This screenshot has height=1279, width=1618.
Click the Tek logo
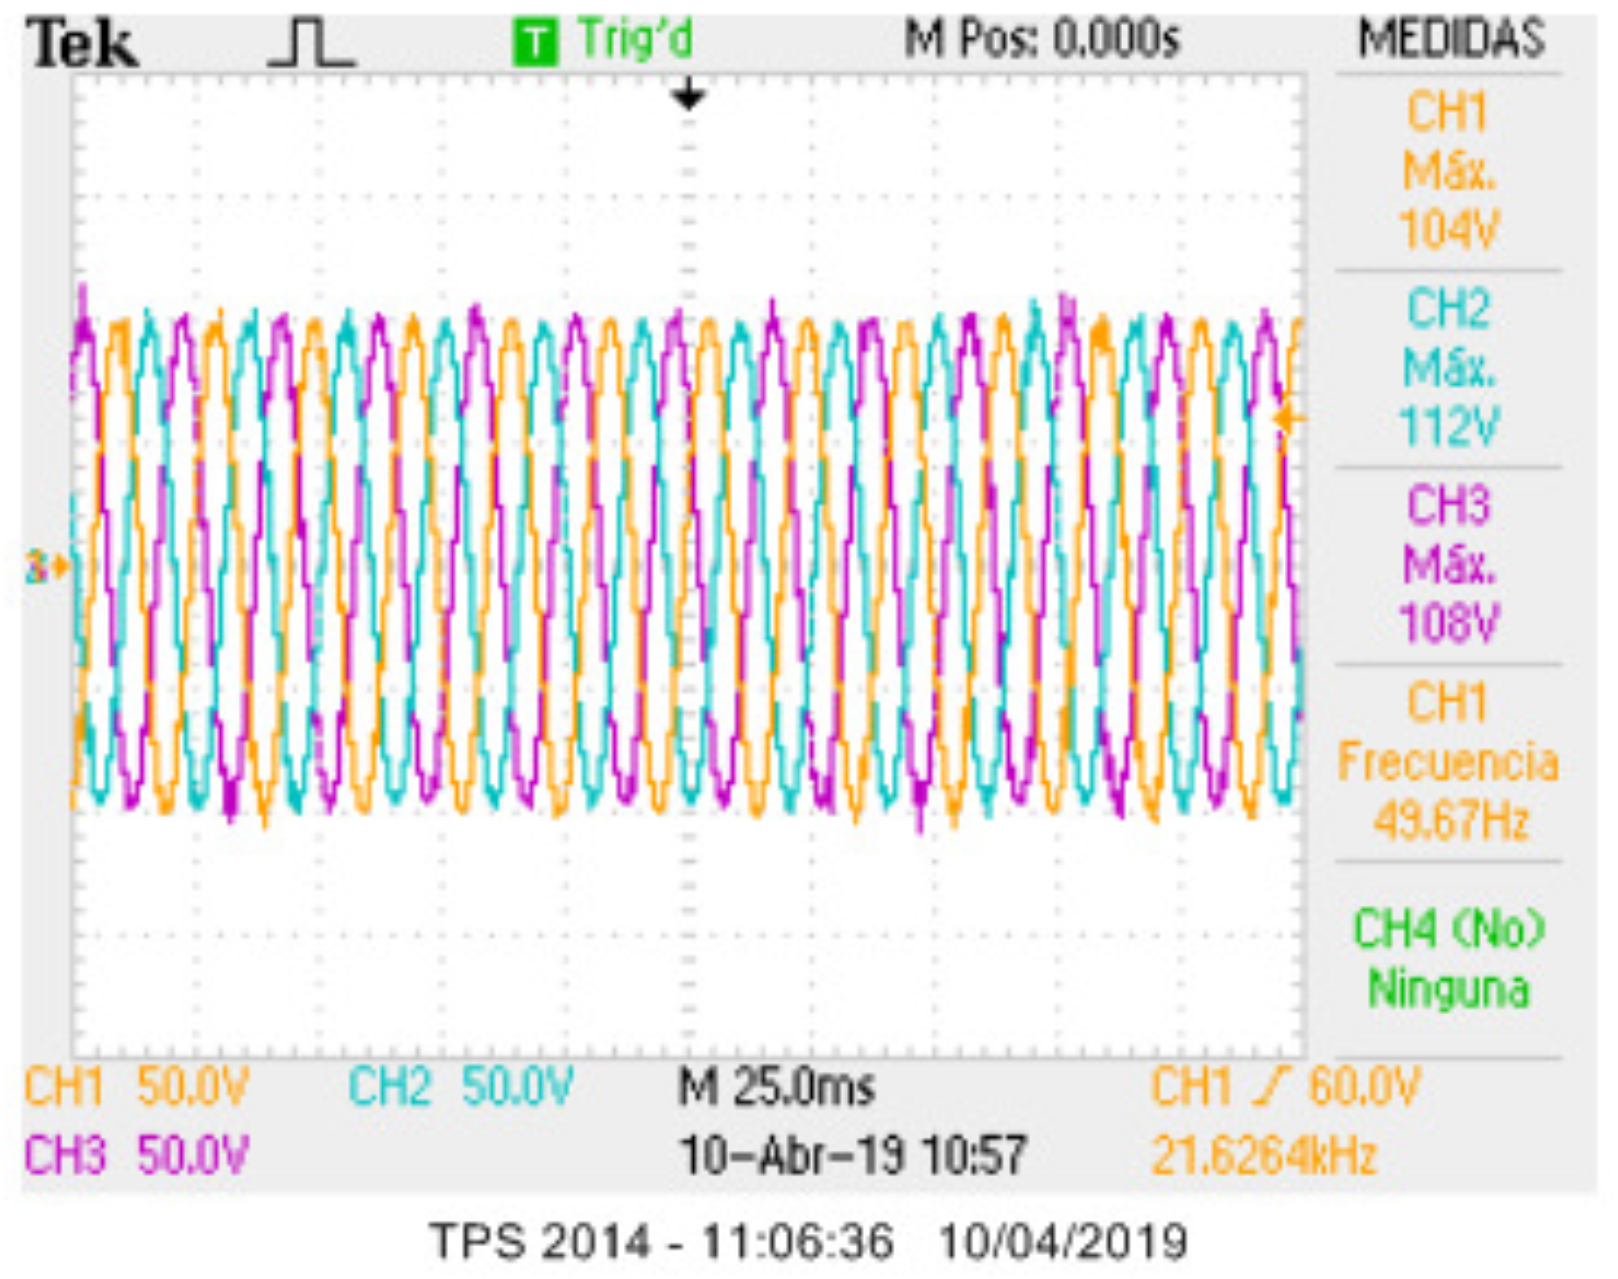pyautogui.click(x=83, y=45)
